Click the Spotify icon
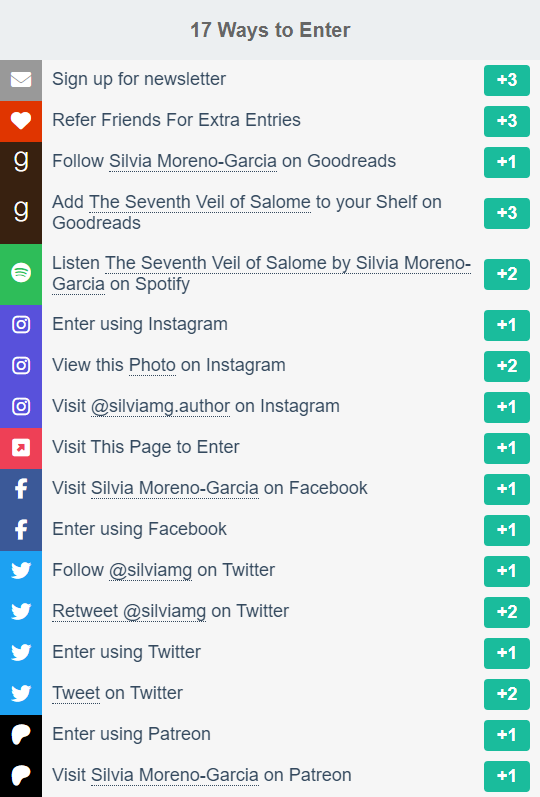This screenshot has width=540, height=797. tap(21, 273)
